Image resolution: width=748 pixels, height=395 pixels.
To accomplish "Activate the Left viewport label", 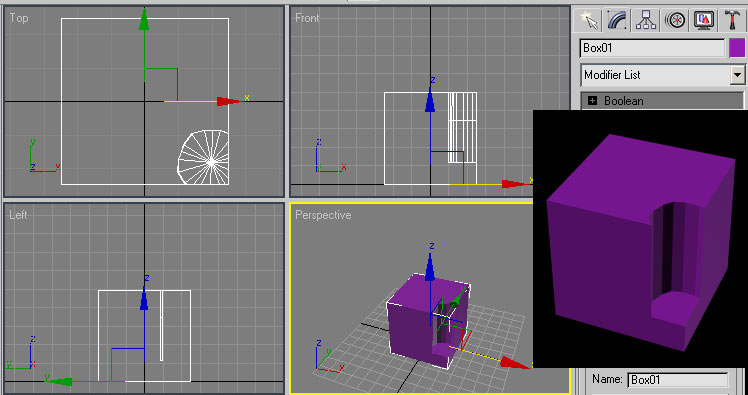I will coord(18,215).
